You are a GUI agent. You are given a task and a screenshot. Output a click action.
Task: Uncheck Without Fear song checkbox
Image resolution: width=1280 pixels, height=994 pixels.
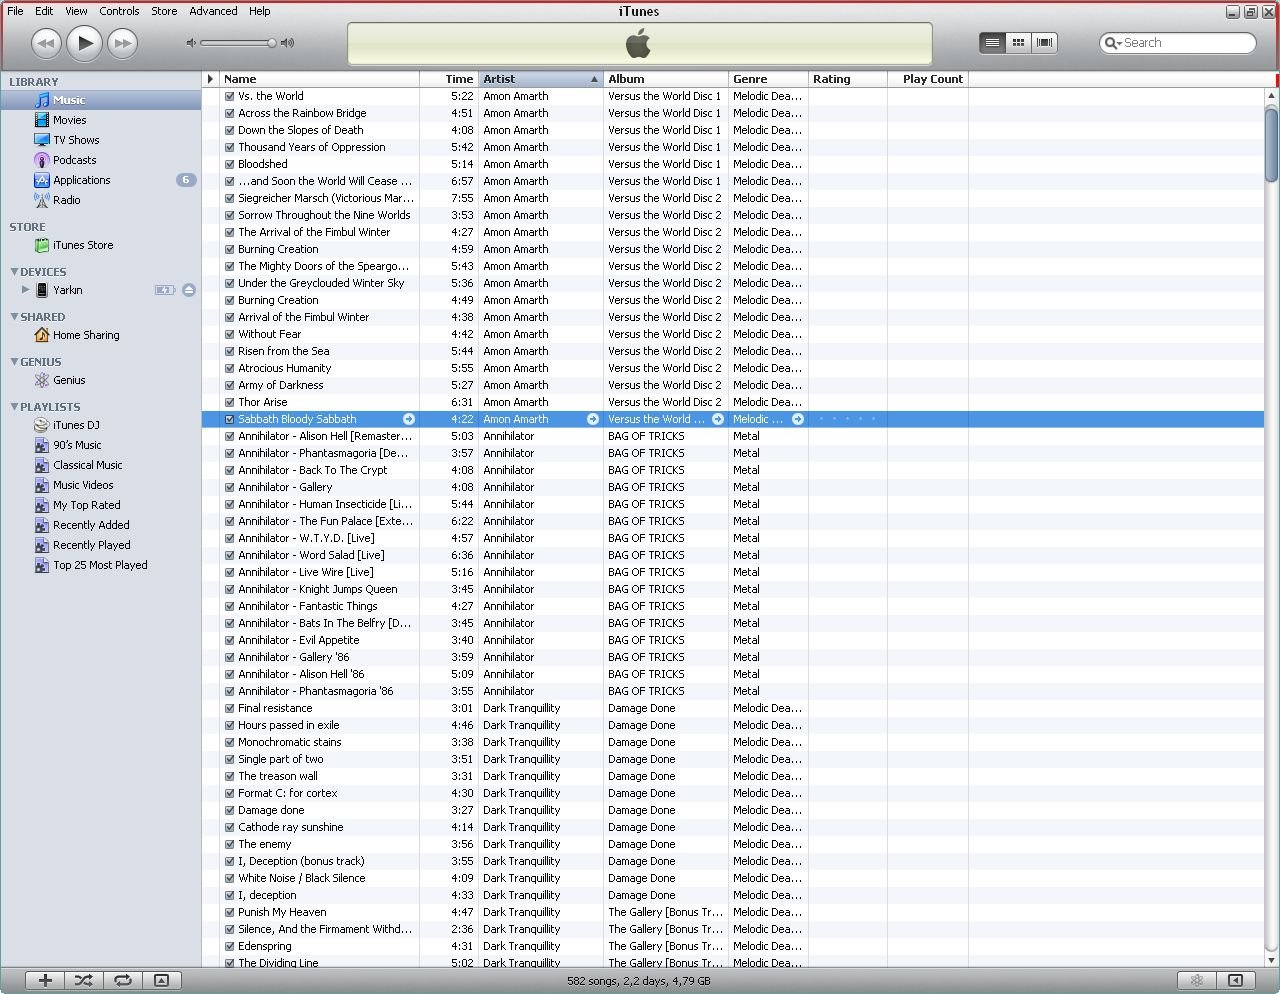pyautogui.click(x=230, y=334)
